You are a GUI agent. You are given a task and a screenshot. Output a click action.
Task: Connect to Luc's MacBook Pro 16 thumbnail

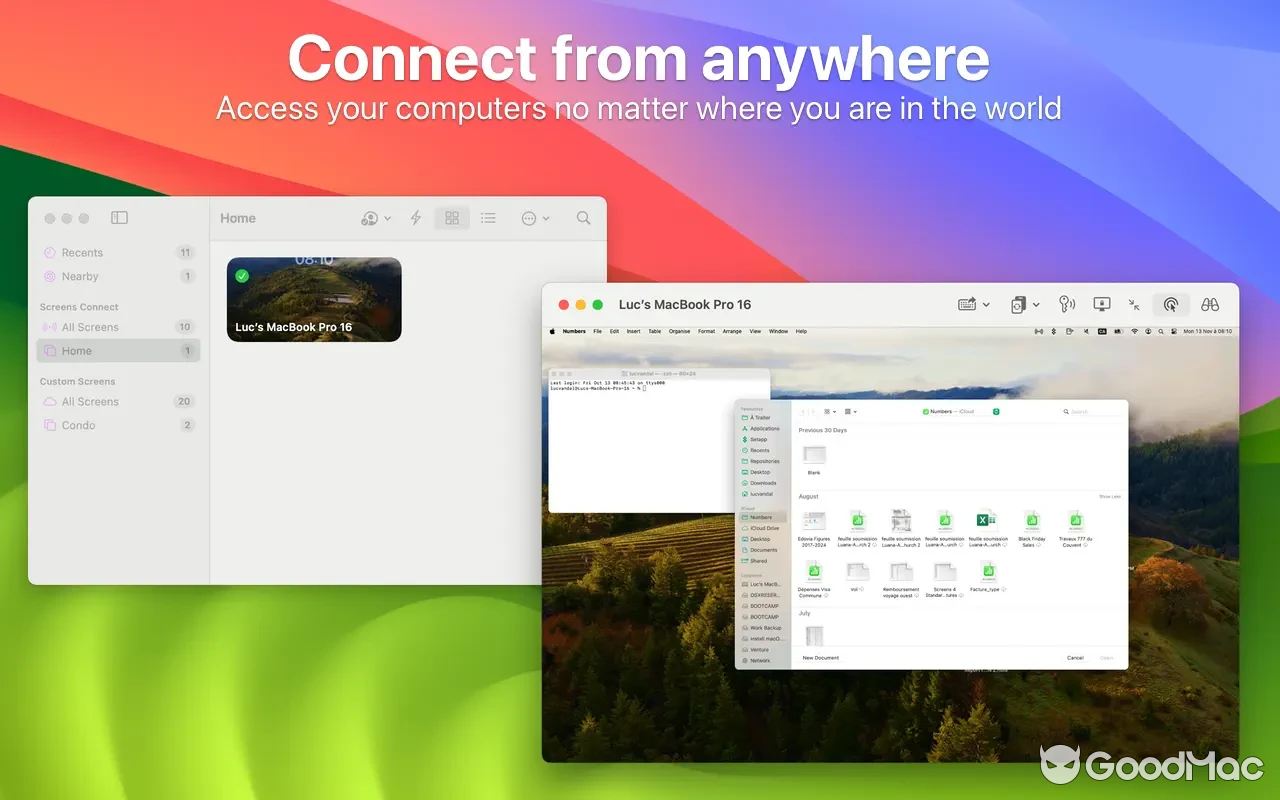(x=313, y=299)
